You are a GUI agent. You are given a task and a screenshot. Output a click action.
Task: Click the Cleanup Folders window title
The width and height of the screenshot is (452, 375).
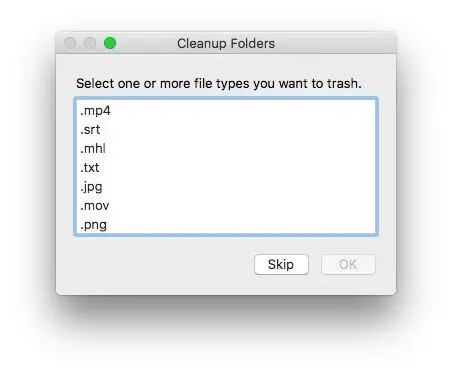click(226, 43)
